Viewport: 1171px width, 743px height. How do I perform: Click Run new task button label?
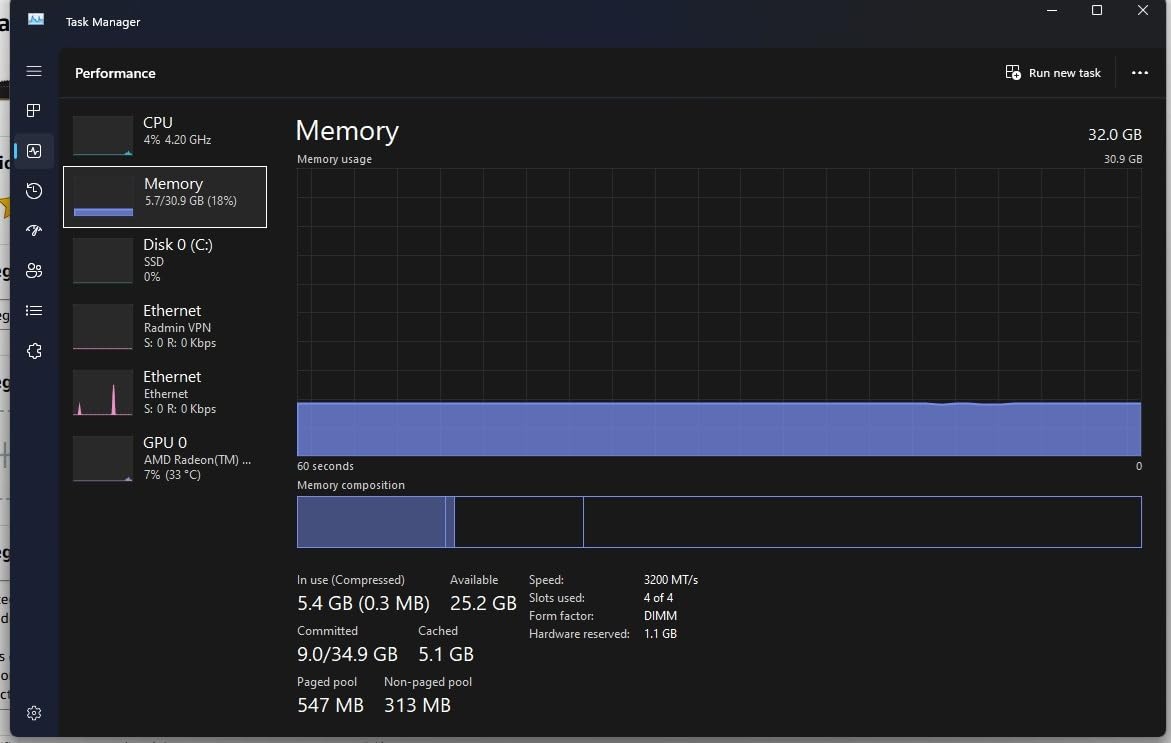coord(1064,72)
